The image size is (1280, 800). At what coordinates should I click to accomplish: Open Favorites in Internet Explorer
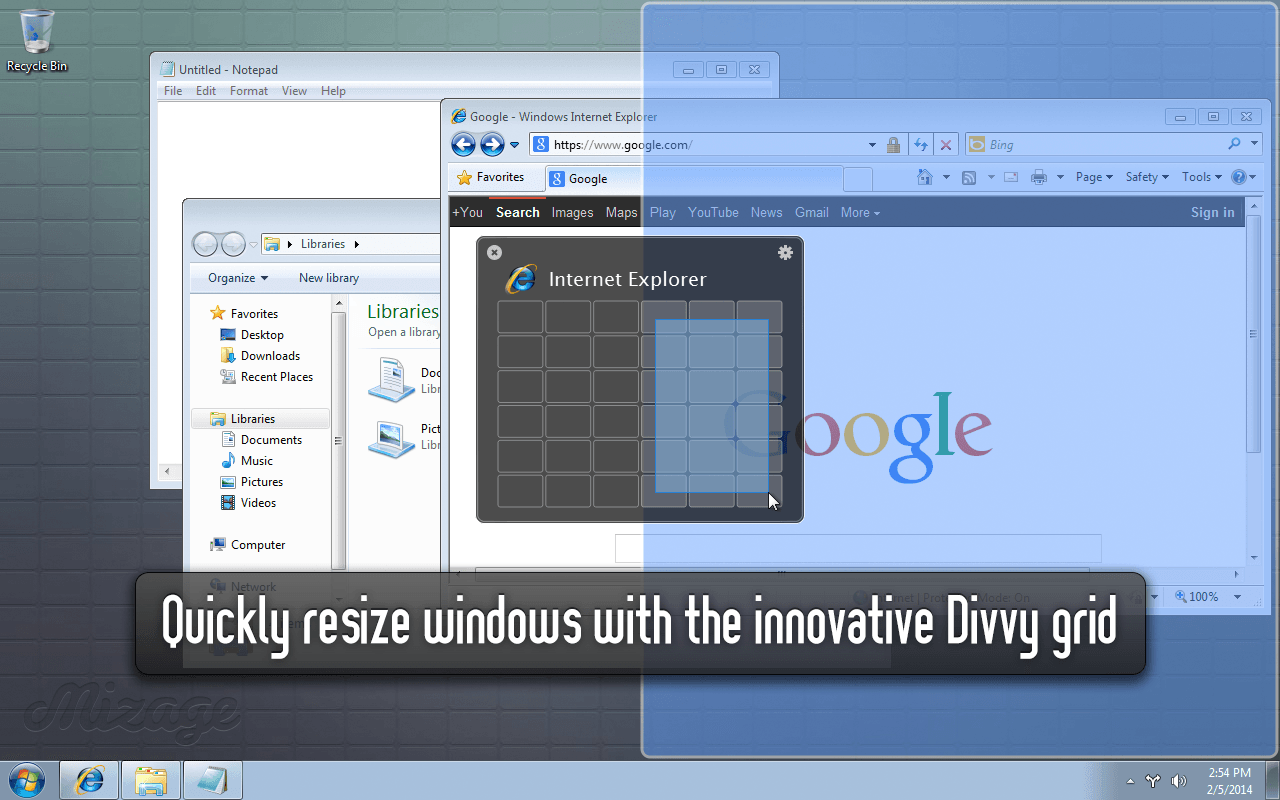click(x=491, y=177)
